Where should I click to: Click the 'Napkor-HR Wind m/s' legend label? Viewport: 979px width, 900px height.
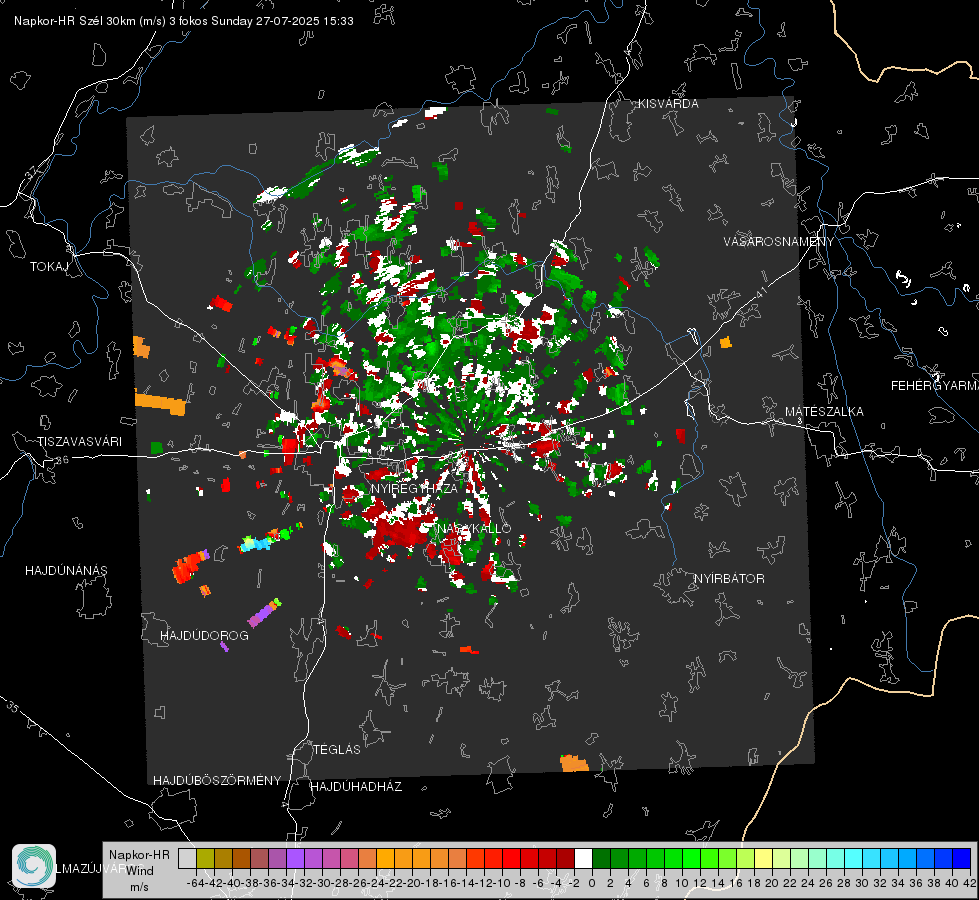[x=139, y=870]
